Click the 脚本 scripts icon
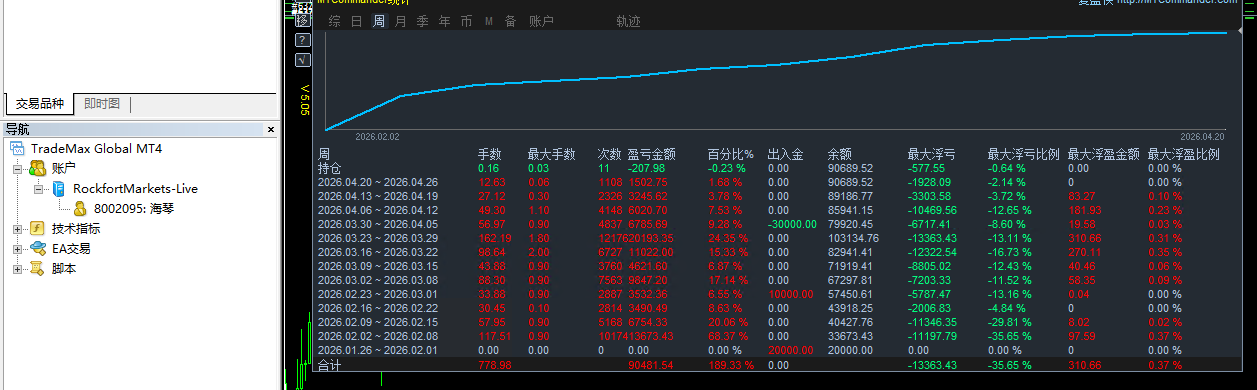1257x390 pixels. (x=37, y=268)
